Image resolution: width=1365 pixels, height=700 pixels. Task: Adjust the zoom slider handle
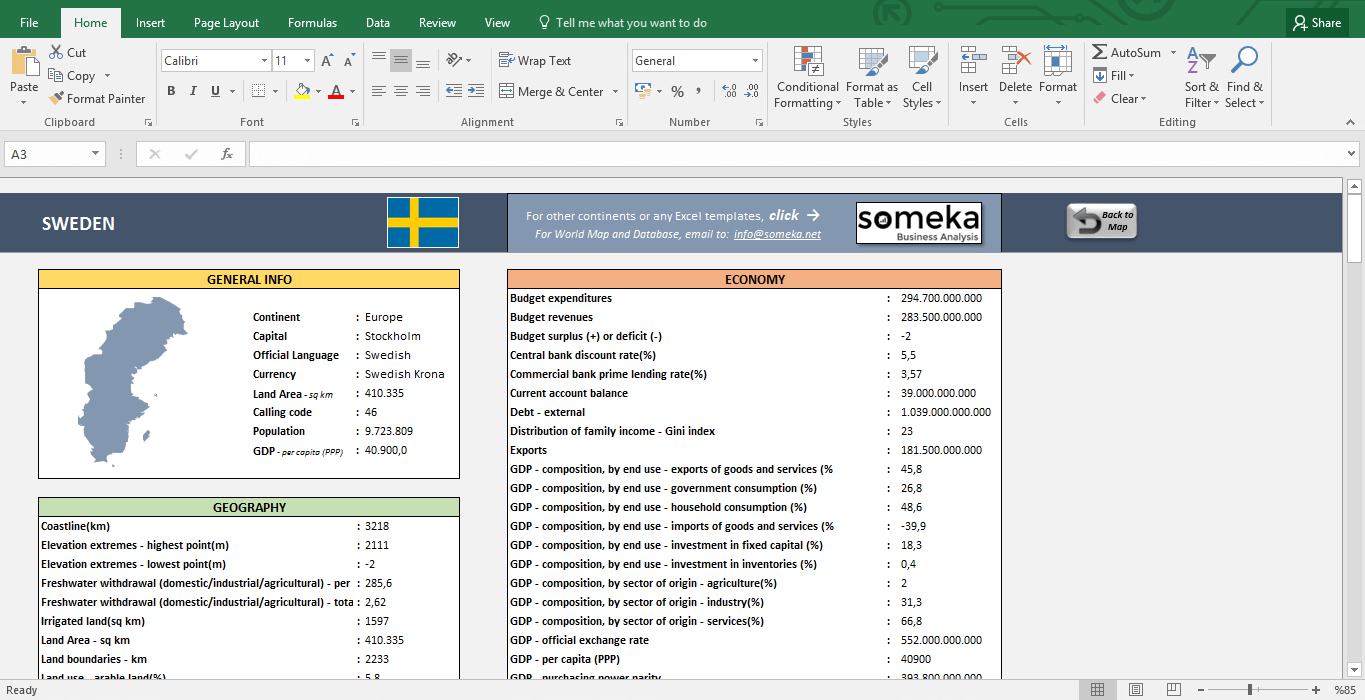(x=1250, y=690)
